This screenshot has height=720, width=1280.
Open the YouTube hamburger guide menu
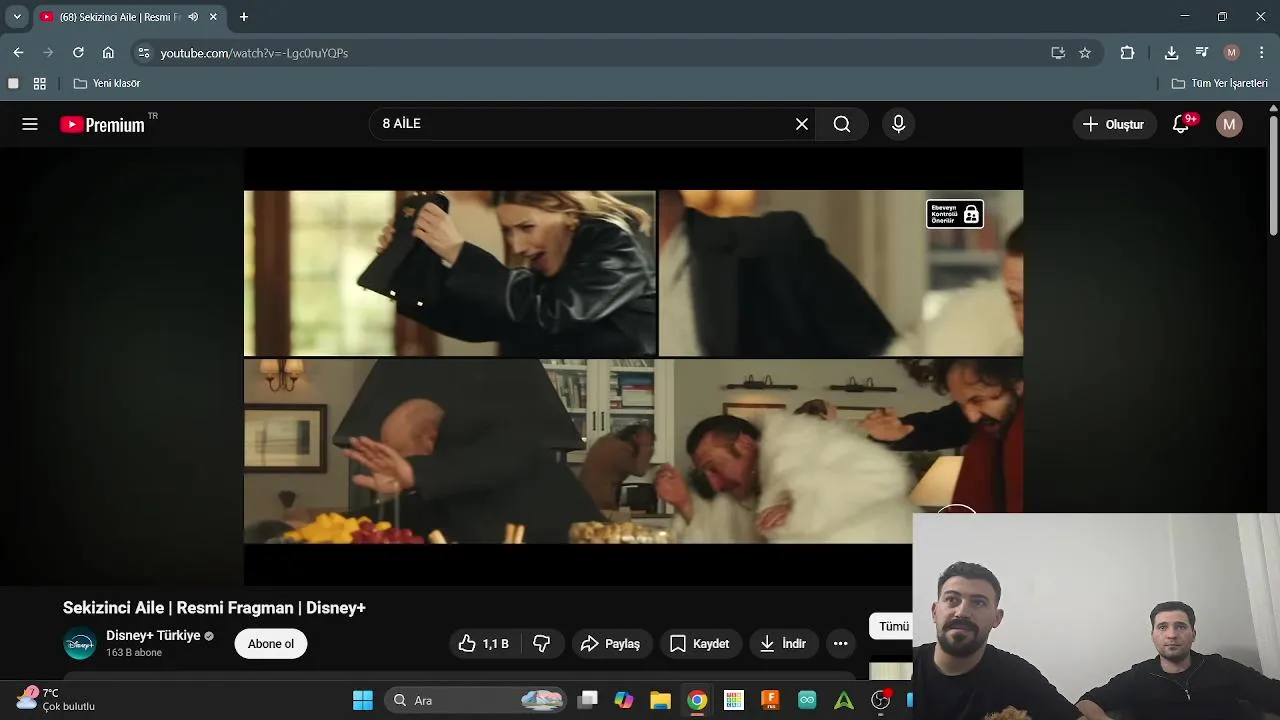pos(30,124)
